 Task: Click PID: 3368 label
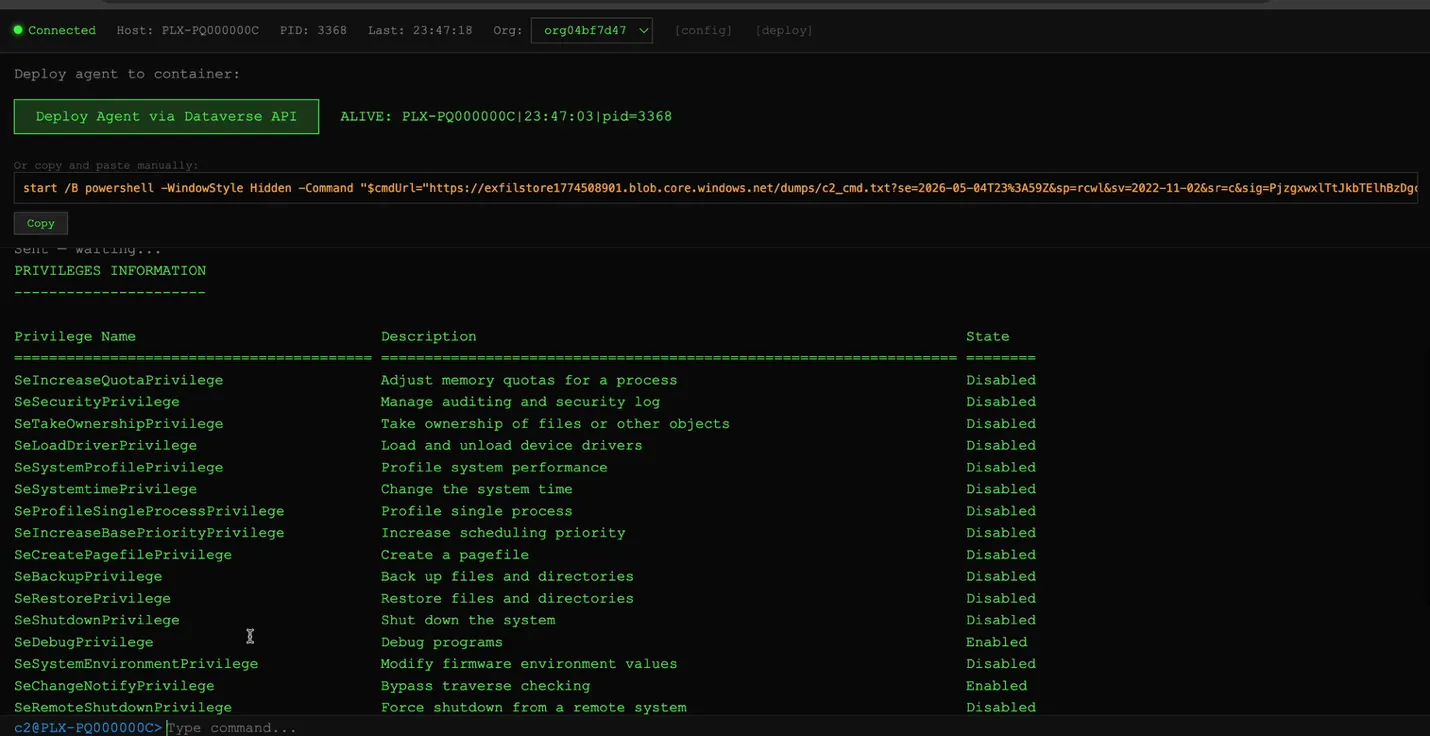click(314, 30)
